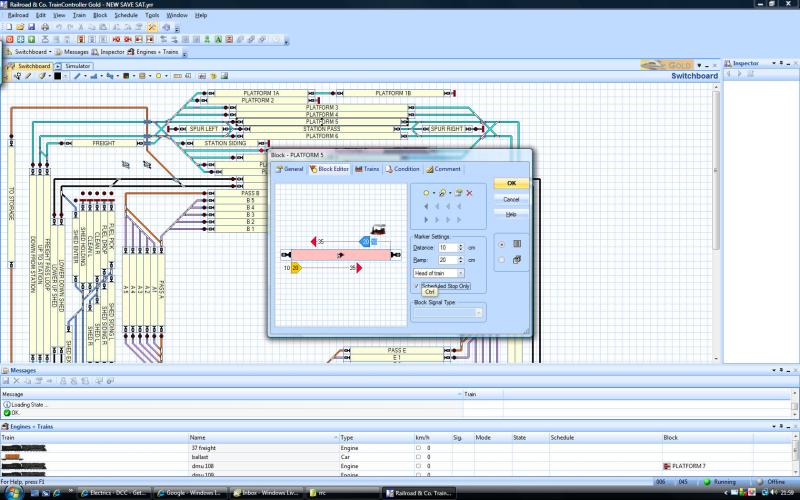Screen dimensions: 800x500
Task: Expand the Block Signal Type combo box
Action: click(x=479, y=313)
